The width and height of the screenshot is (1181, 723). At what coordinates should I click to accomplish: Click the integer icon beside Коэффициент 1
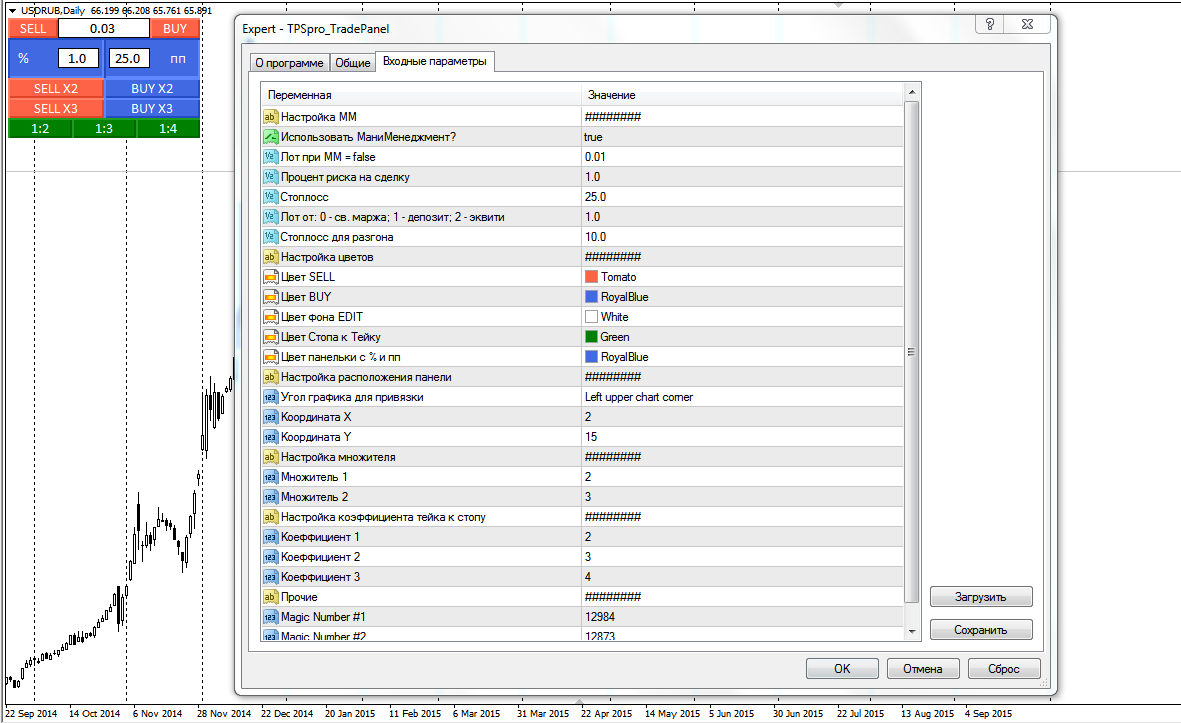tap(270, 537)
